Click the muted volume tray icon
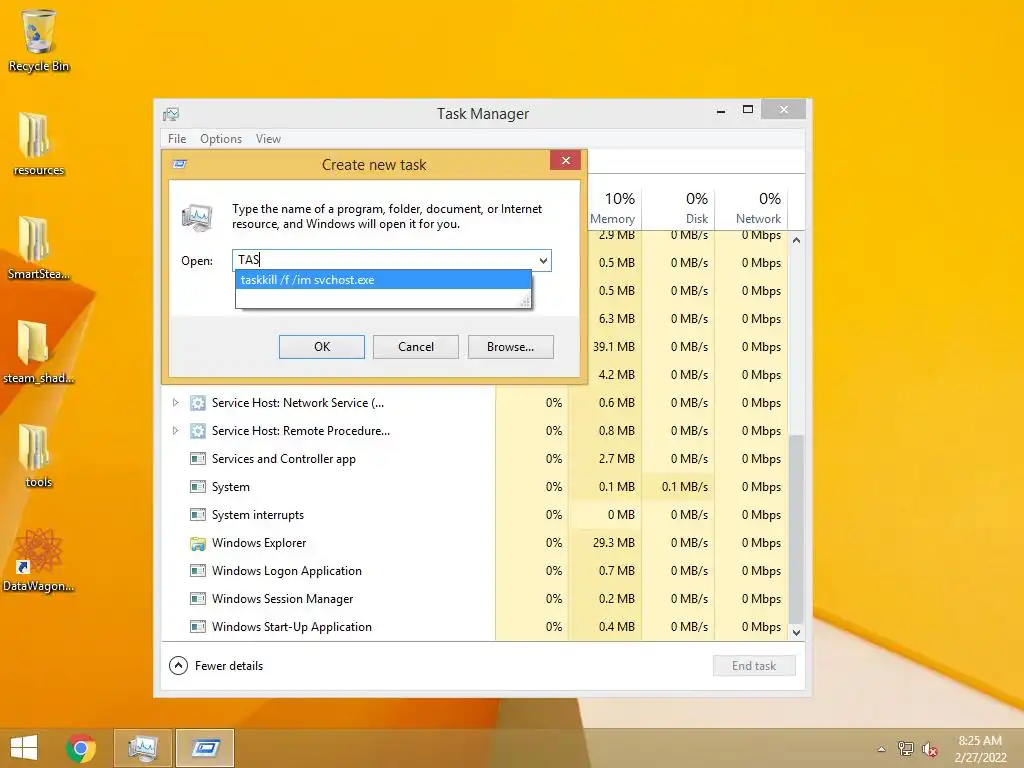 tap(929, 749)
